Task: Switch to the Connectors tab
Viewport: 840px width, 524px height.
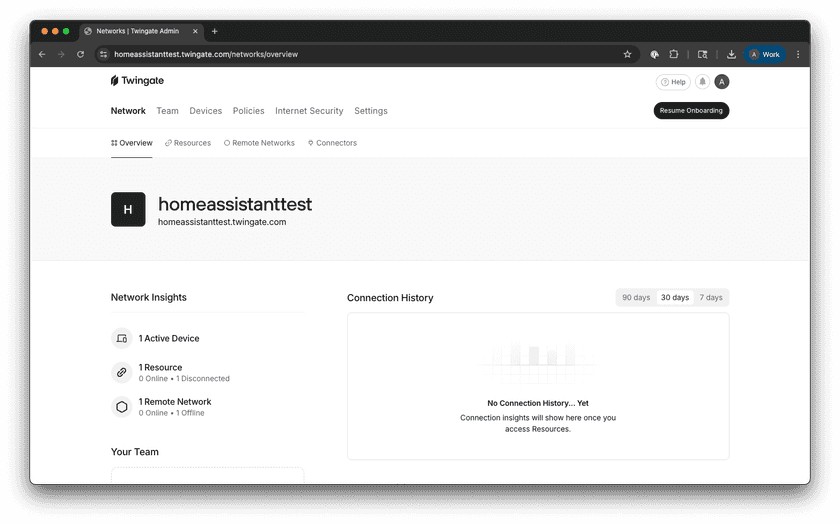Action: [332, 143]
